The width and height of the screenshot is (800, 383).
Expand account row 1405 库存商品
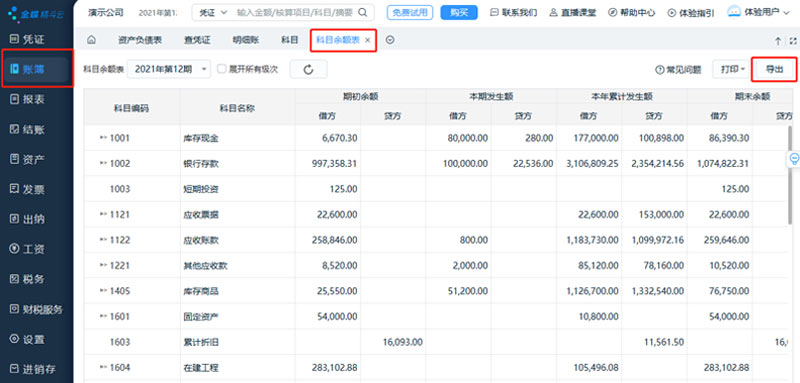pos(104,291)
